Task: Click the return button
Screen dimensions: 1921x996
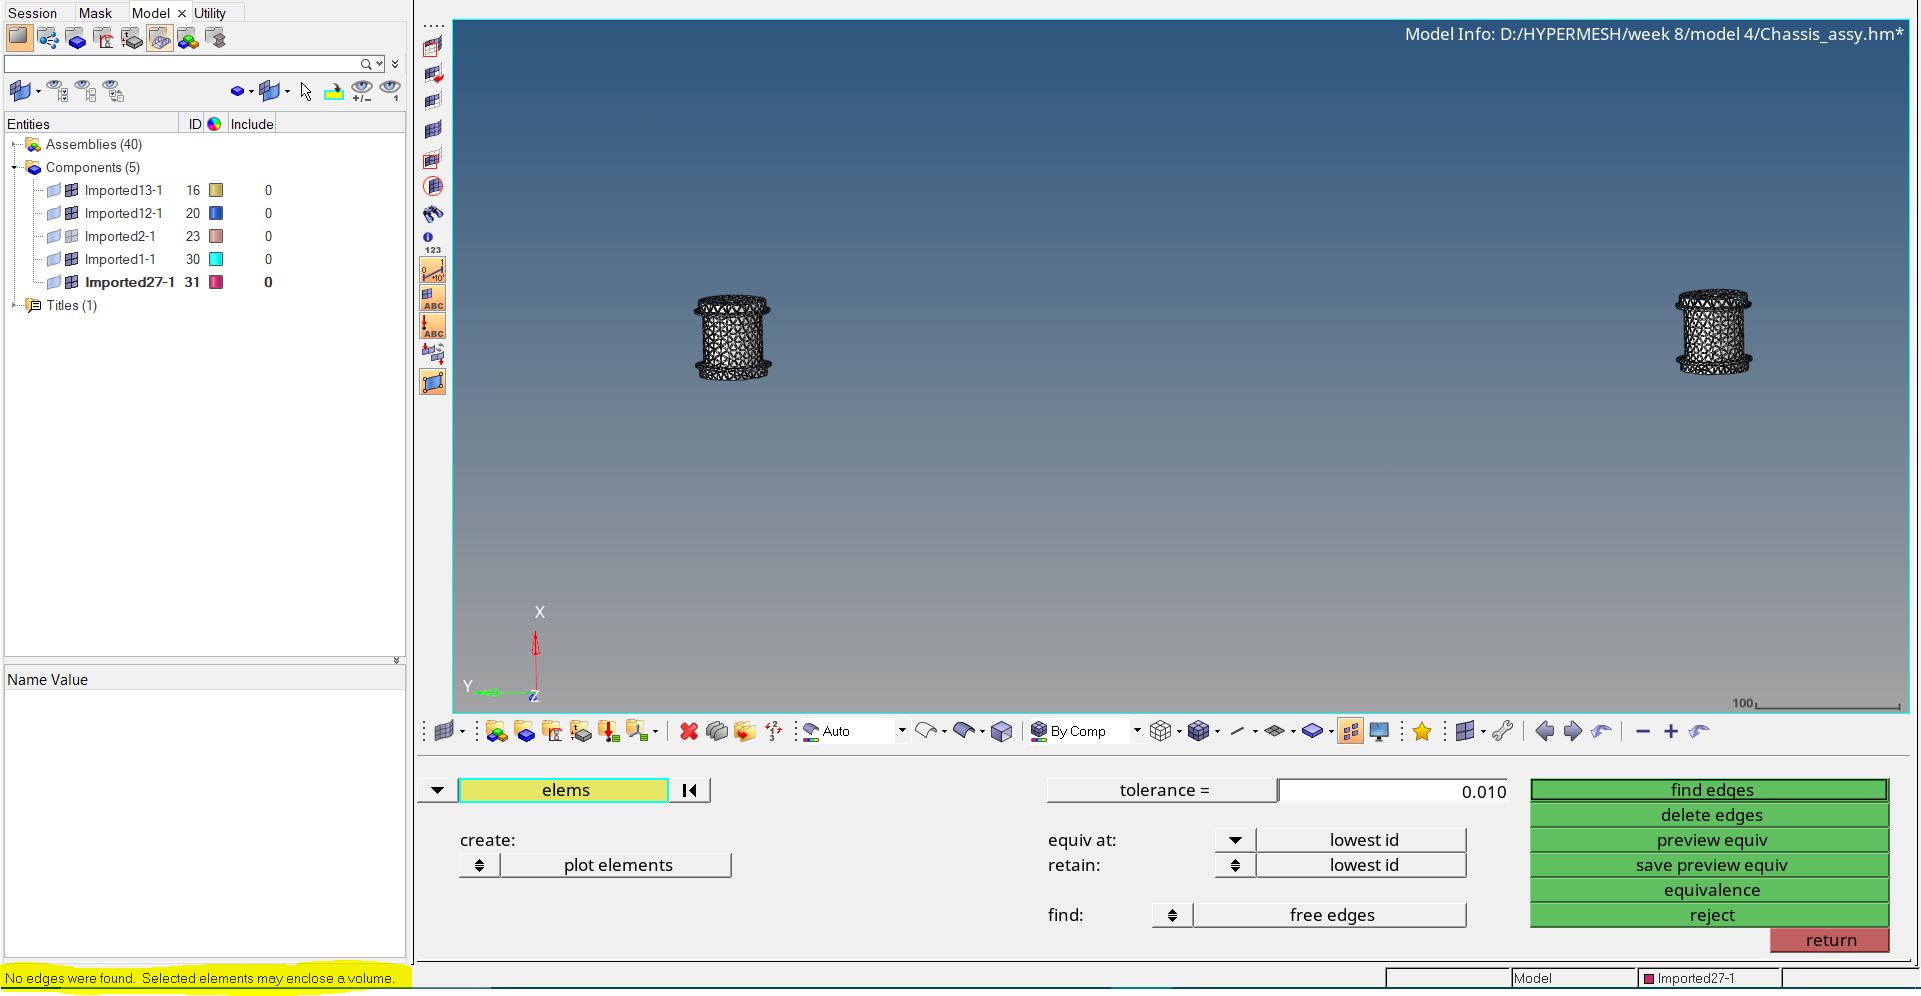Action: (x=1829, y=940)
